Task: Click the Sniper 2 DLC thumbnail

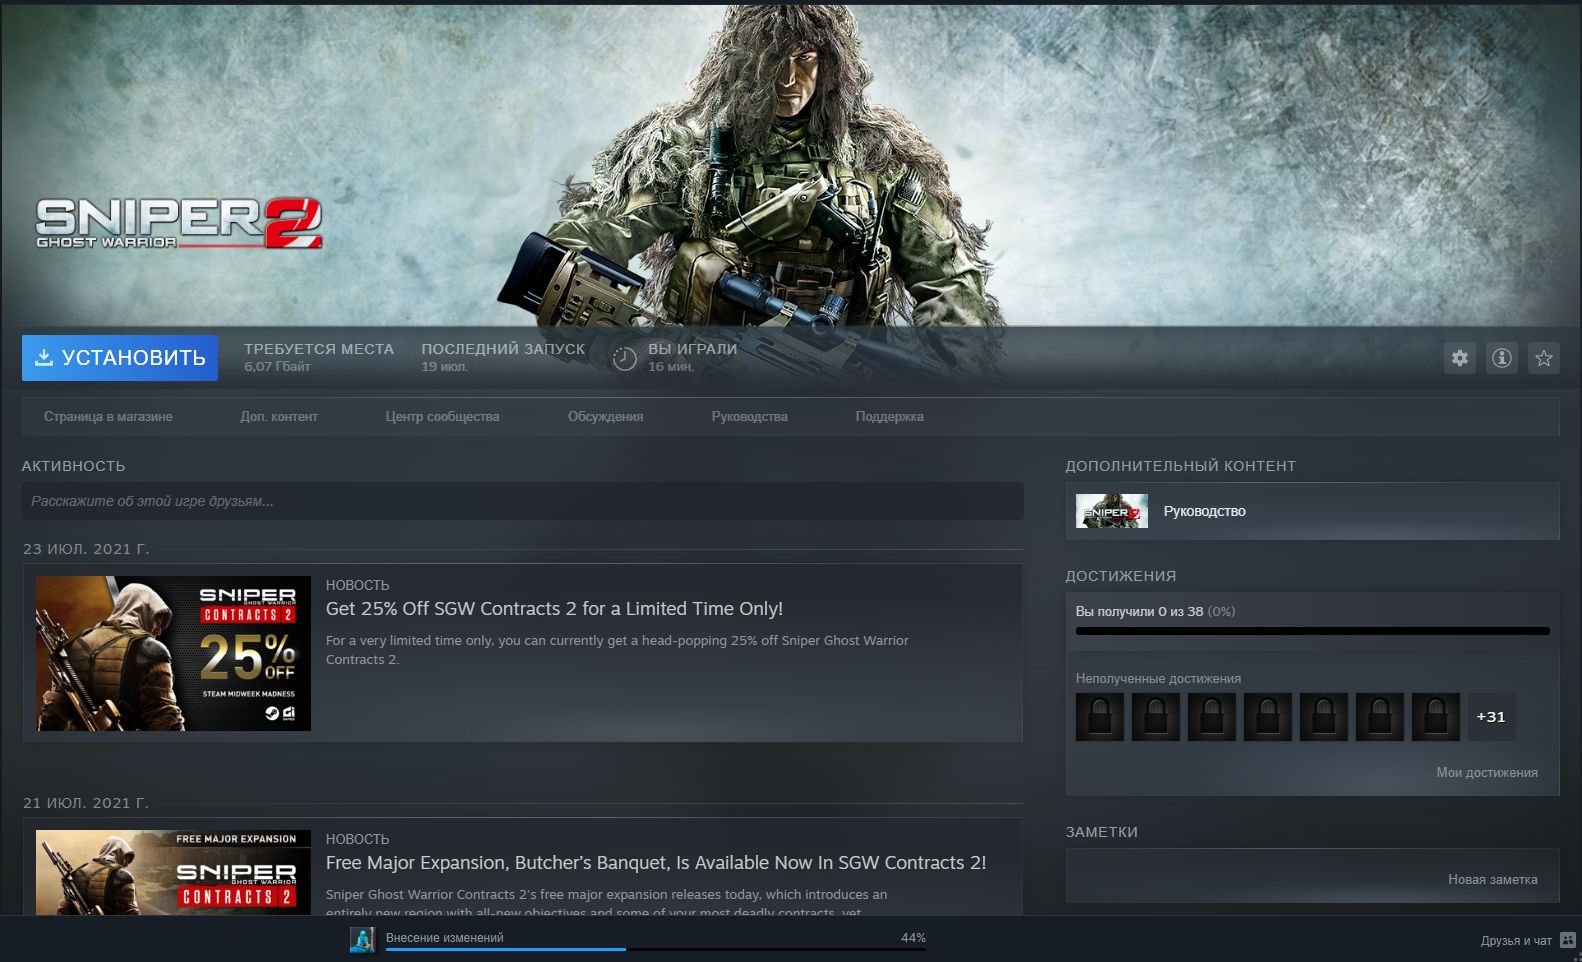Action: (1112, 511)
